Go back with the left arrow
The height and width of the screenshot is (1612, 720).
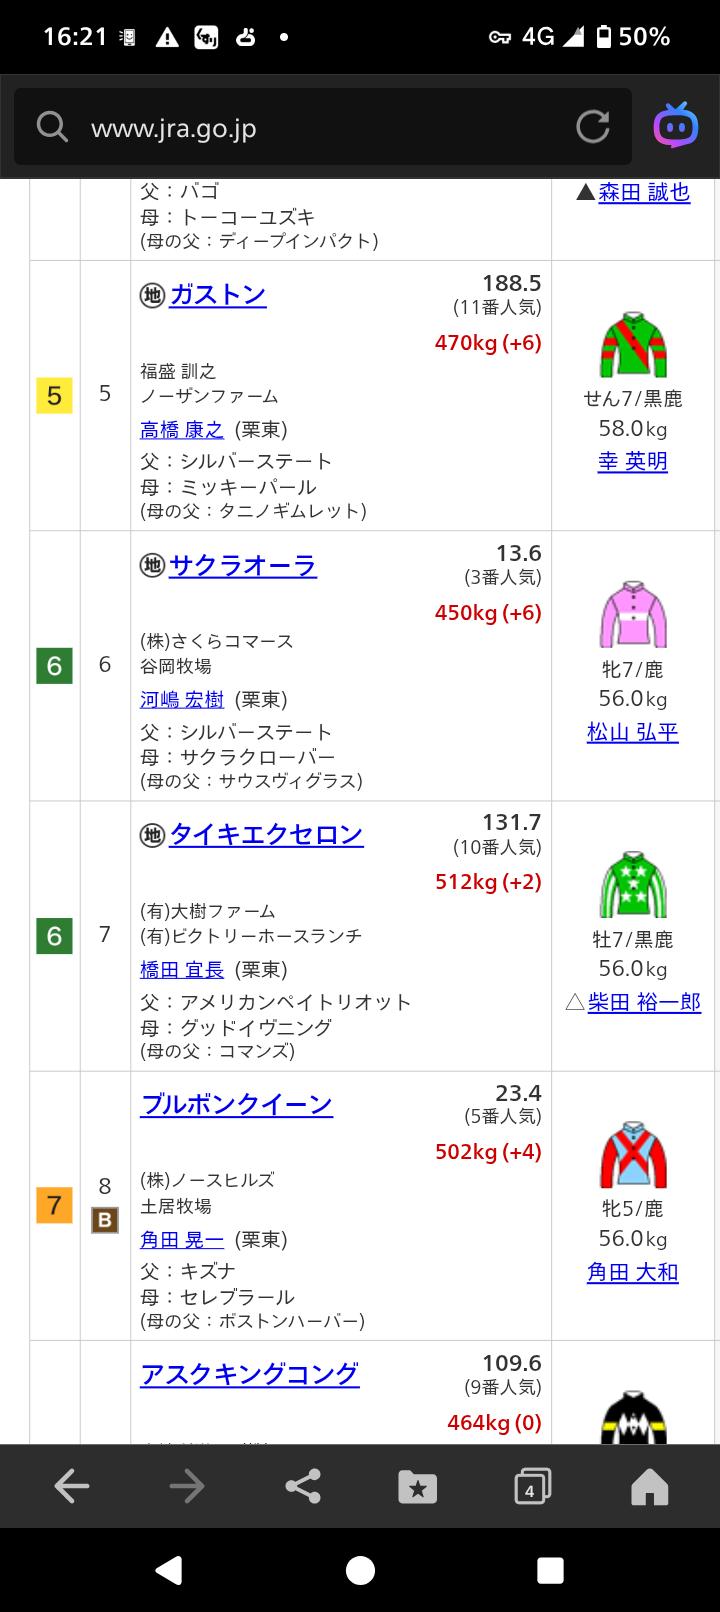pyautogui.click(x=72, y=1487)
